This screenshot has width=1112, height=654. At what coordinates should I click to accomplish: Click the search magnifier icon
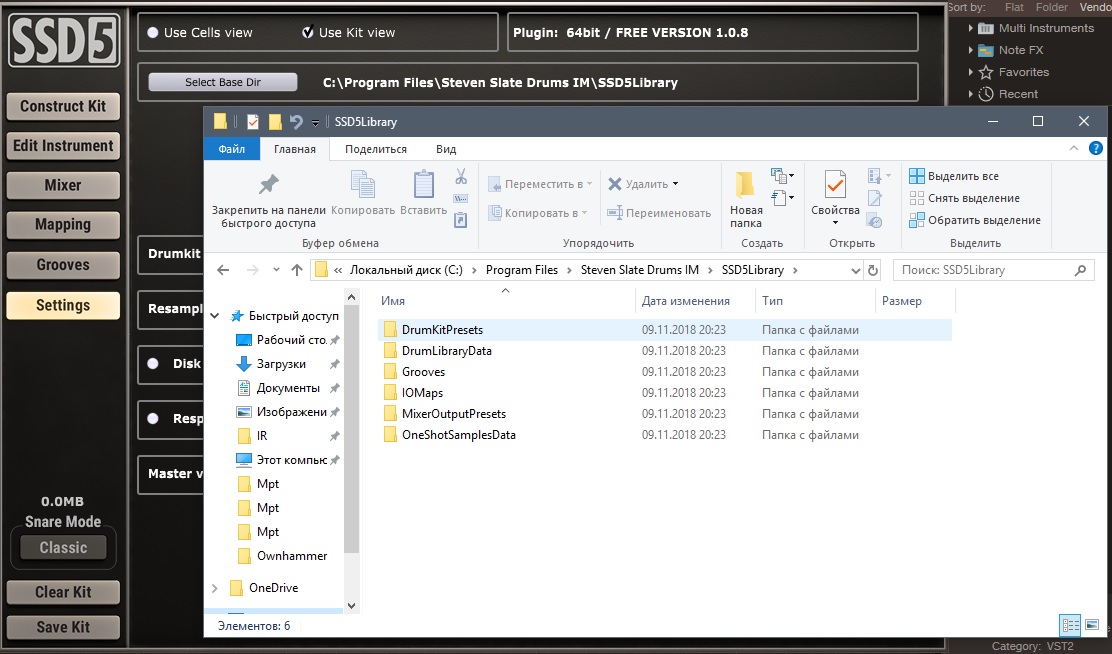tap(1080, 270)
